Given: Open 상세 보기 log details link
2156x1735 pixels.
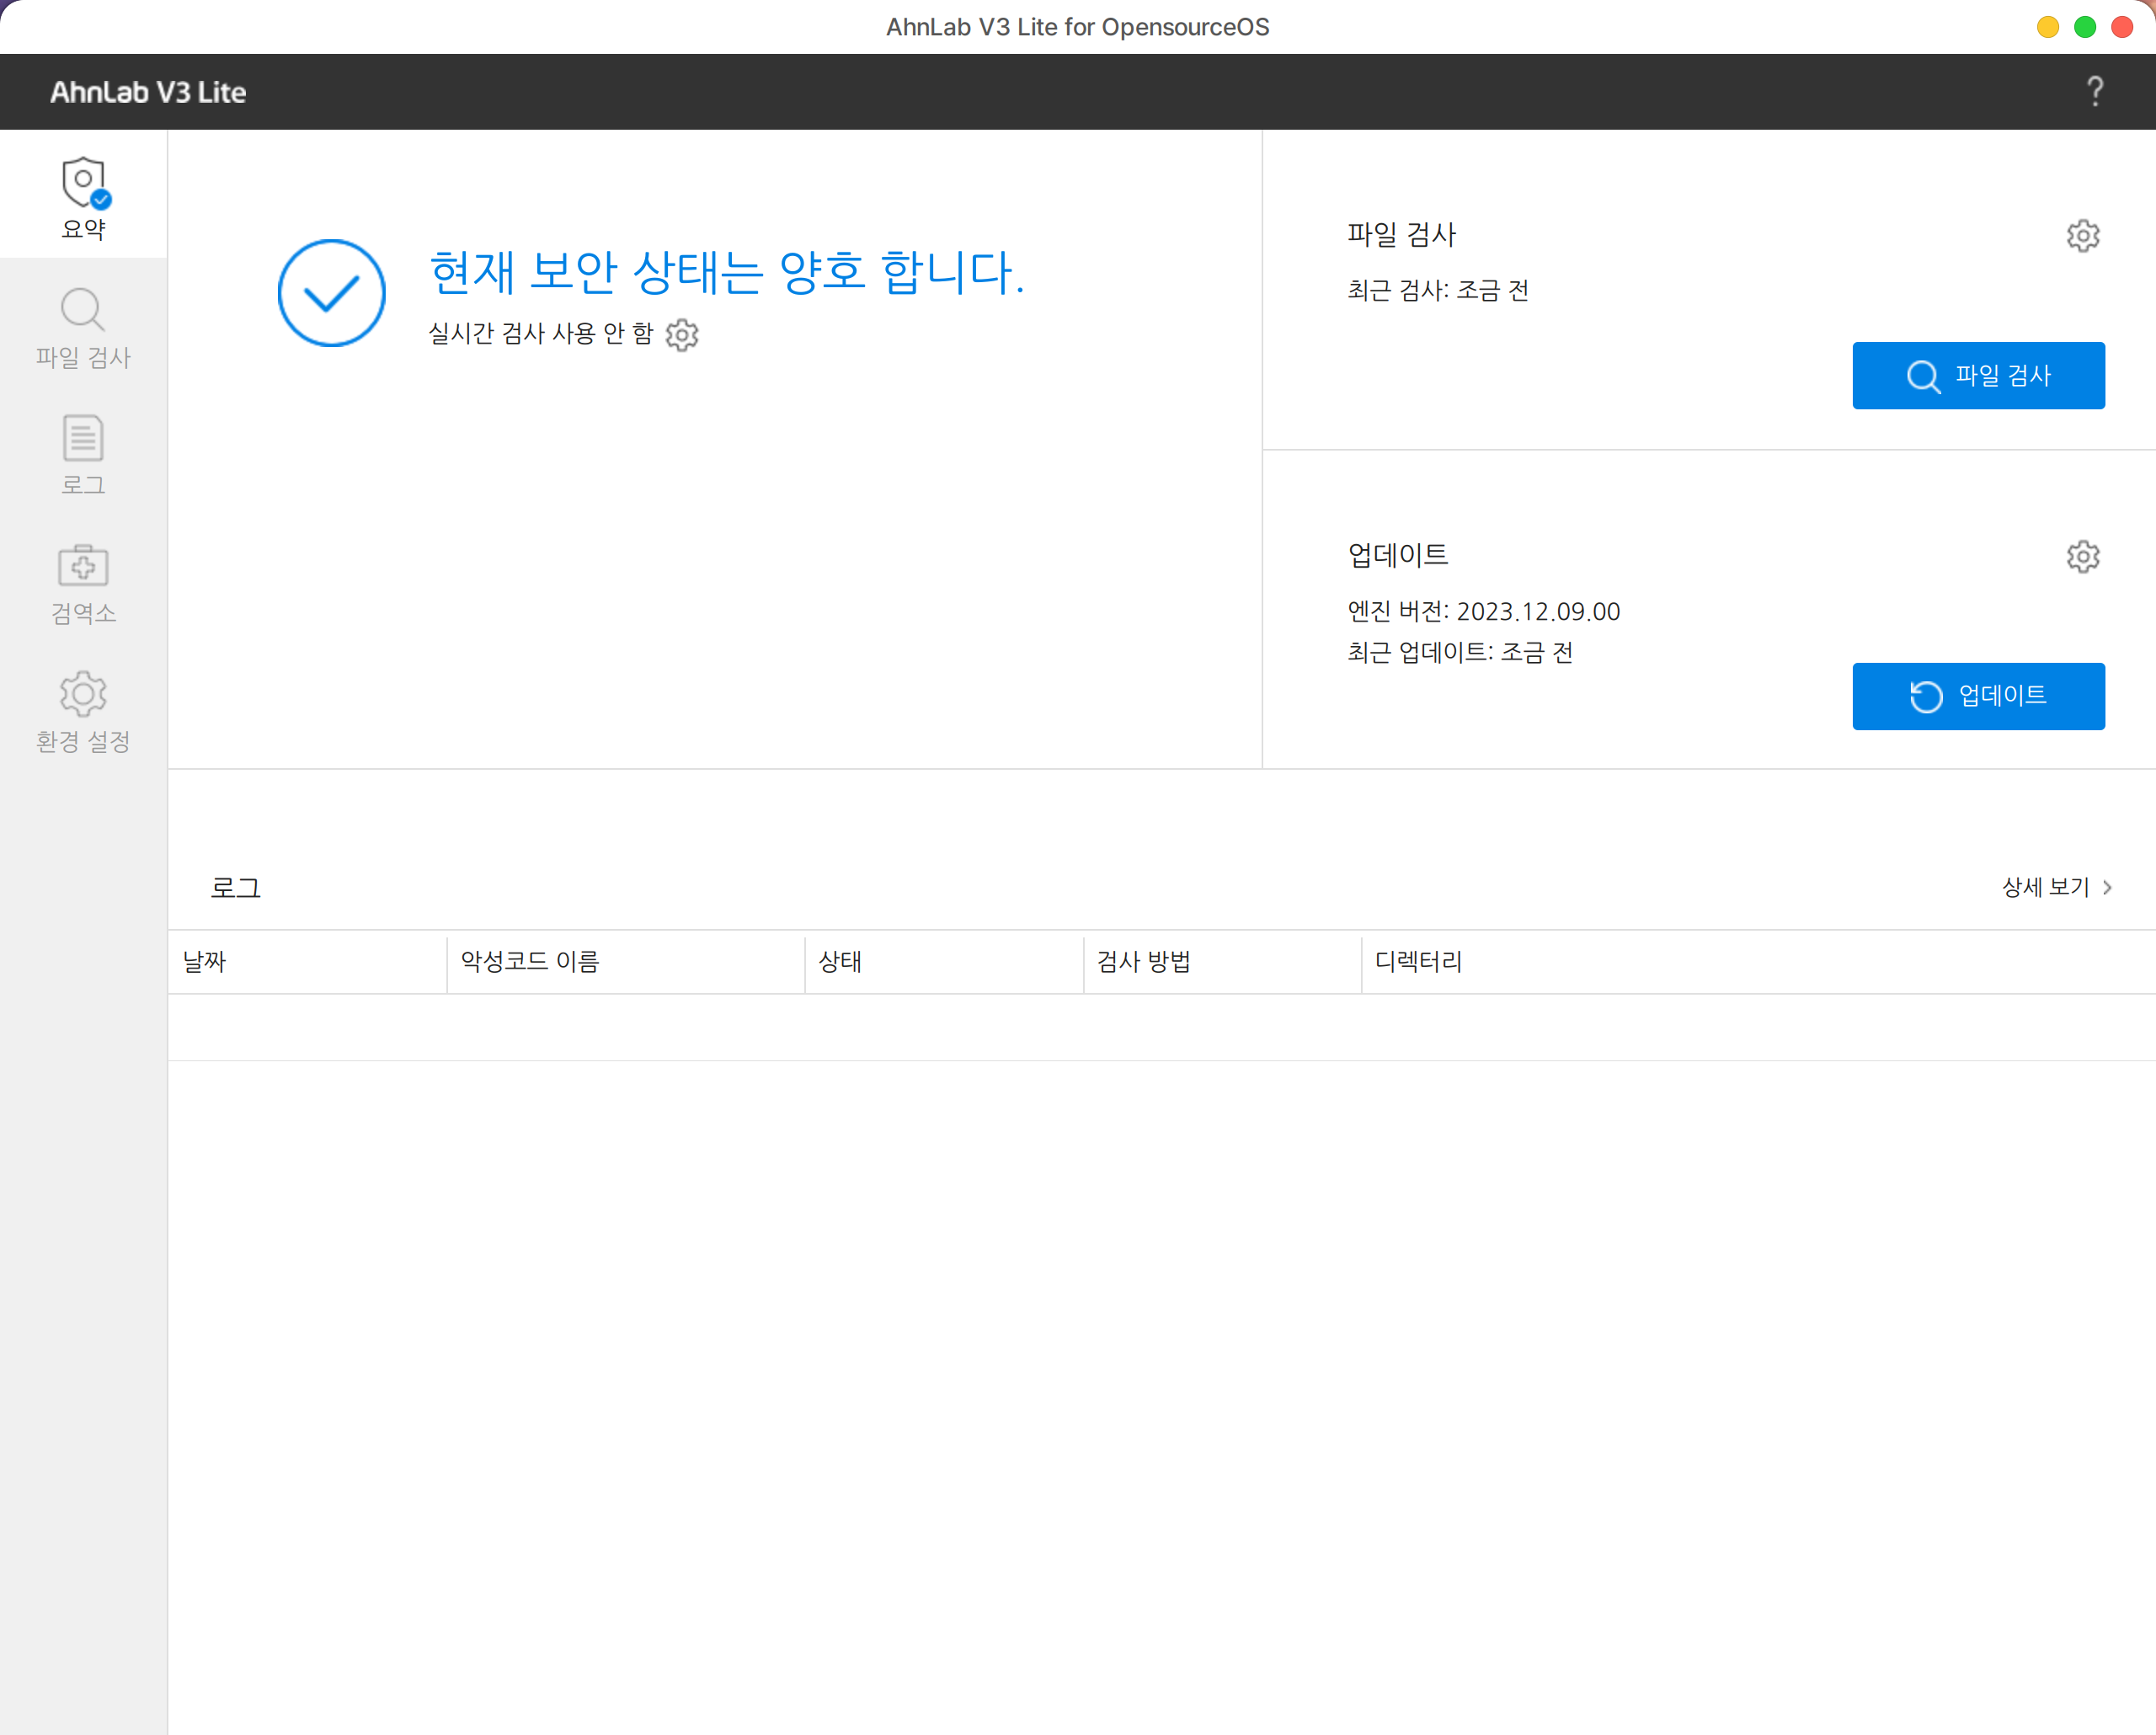Looking at the screenshot, I should (2056, 887).
